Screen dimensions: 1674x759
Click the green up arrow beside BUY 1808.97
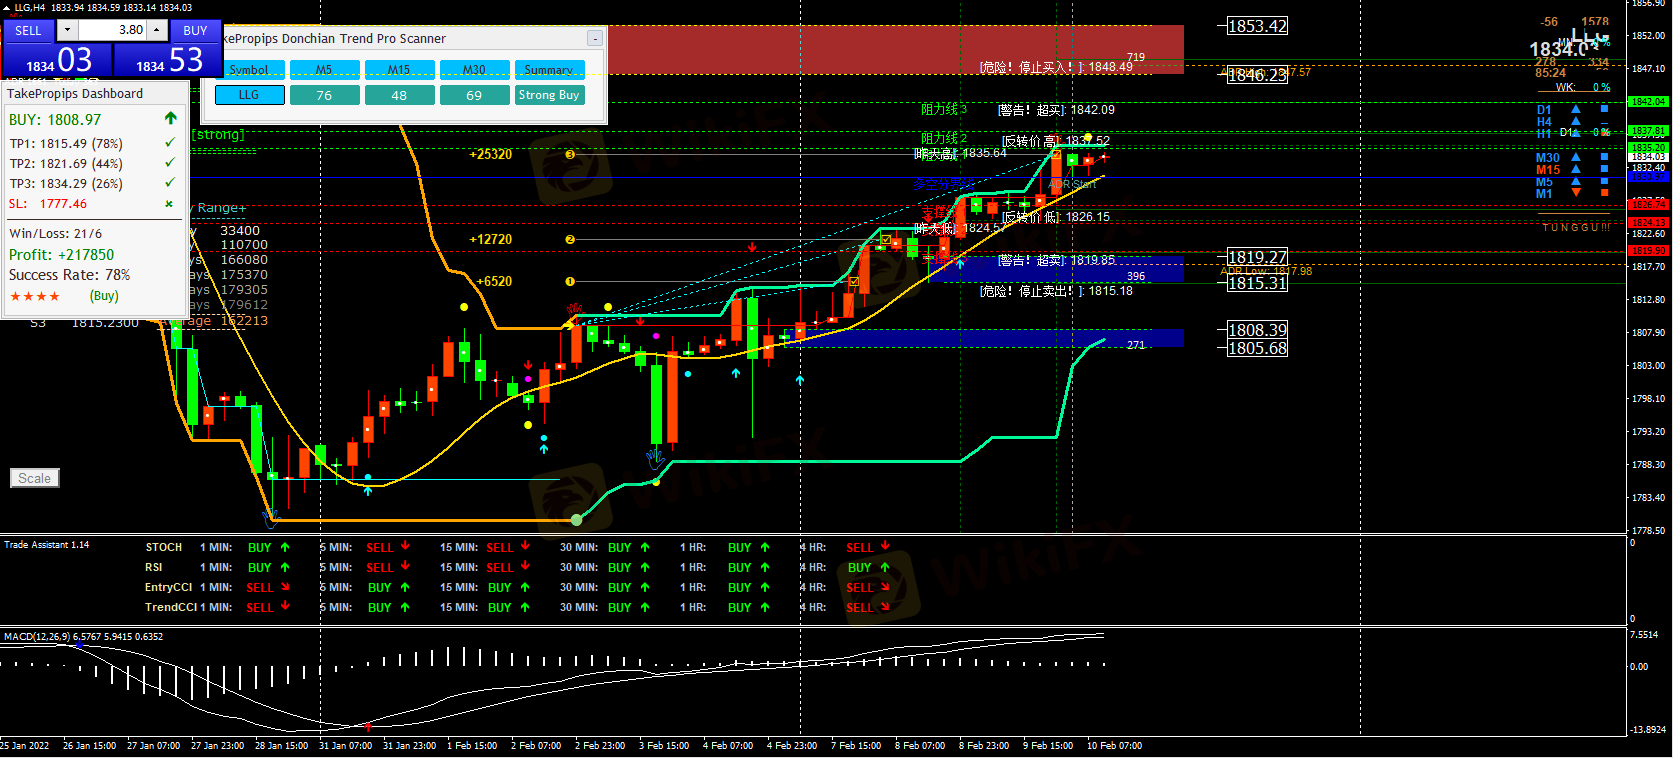coord(170,119)
